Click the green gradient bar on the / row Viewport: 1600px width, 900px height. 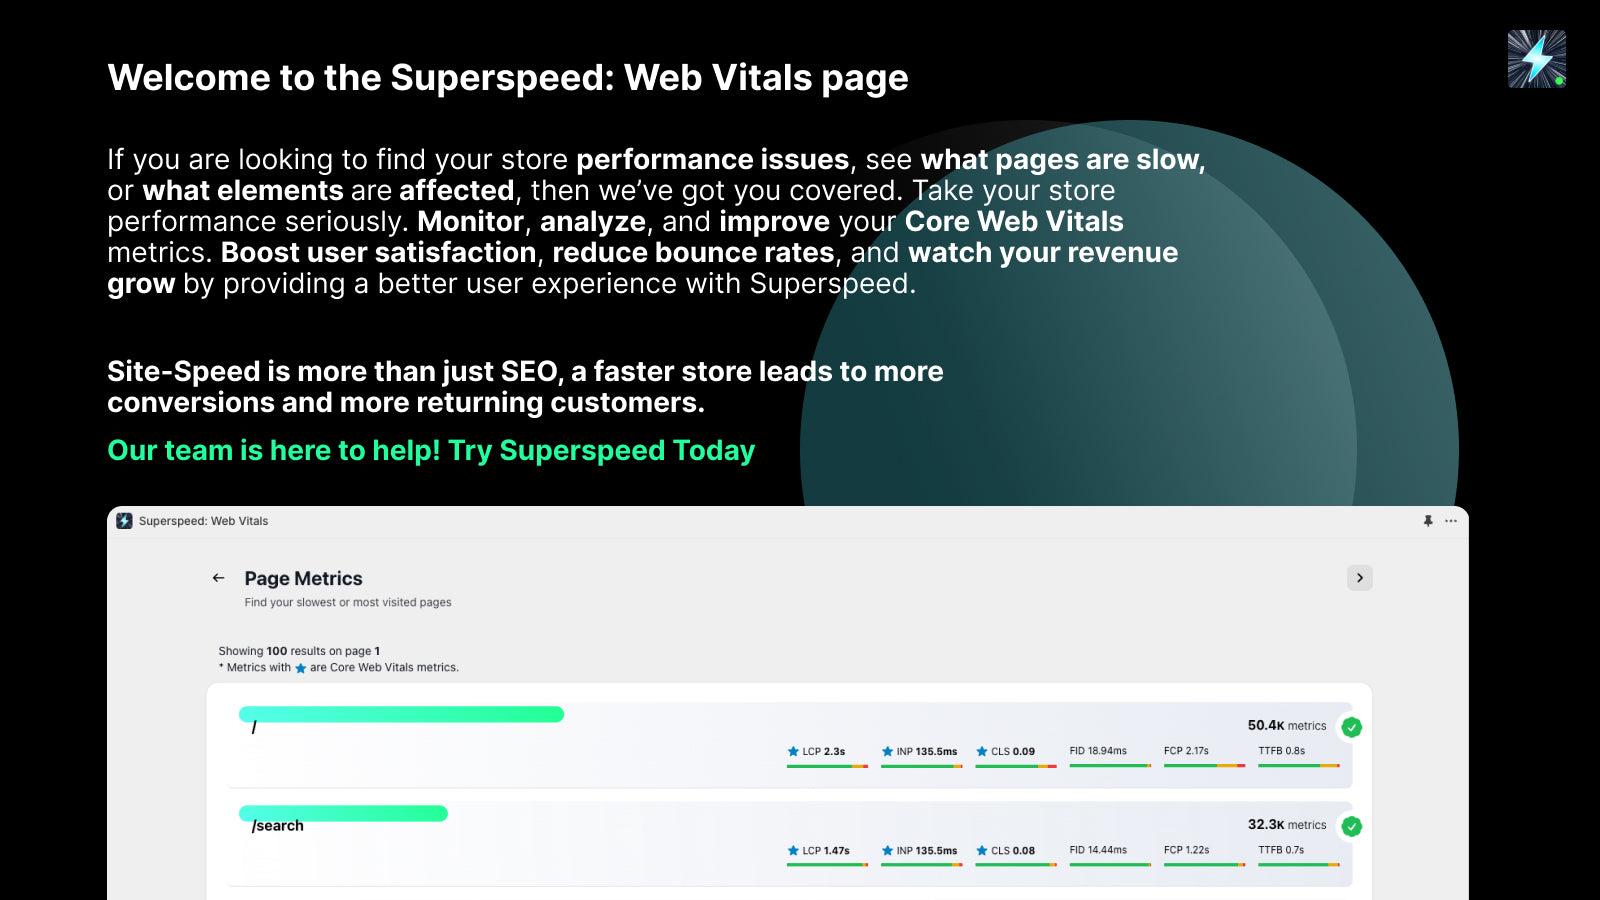(400, 715)
